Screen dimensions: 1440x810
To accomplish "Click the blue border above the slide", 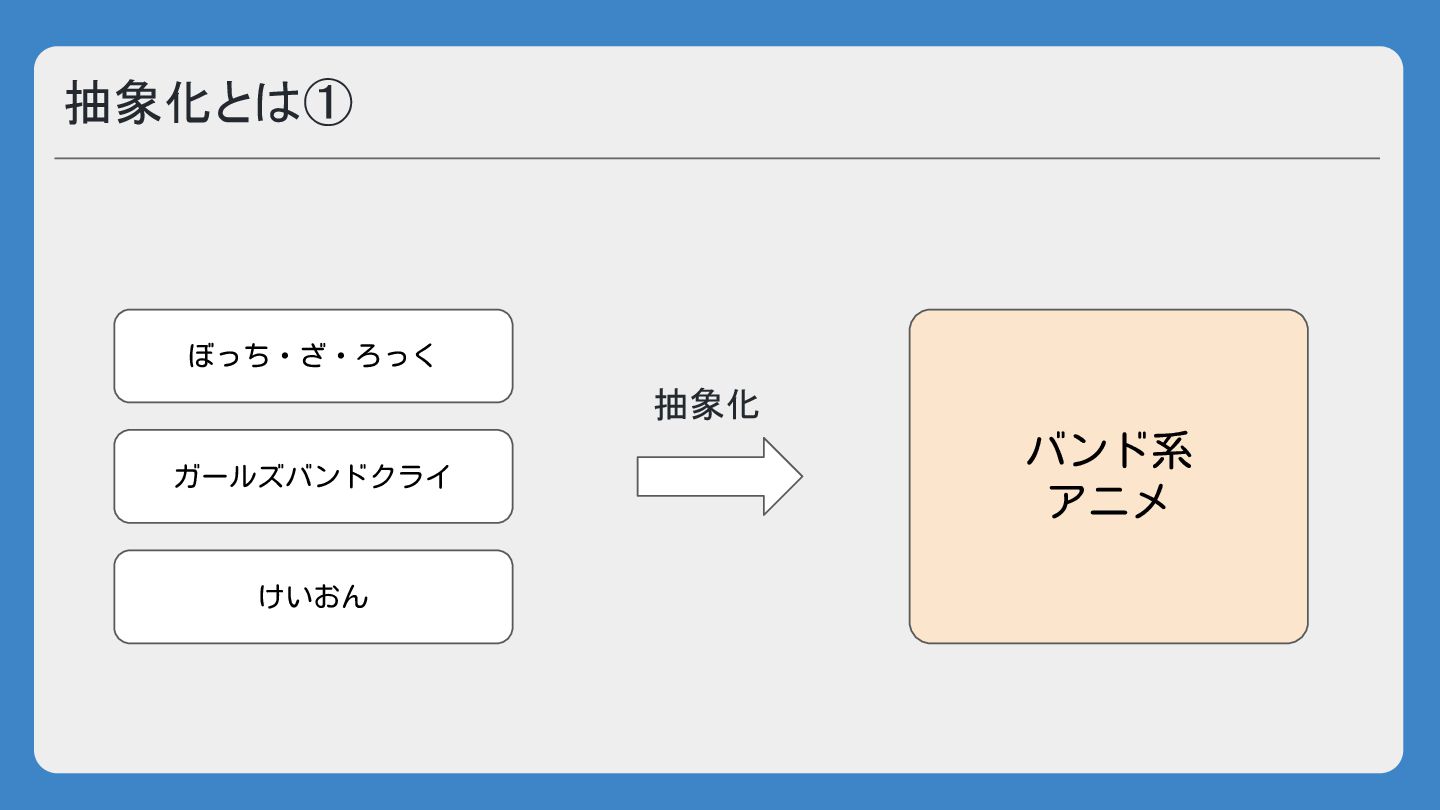I will pyautogui.click(x=720, y=22).
